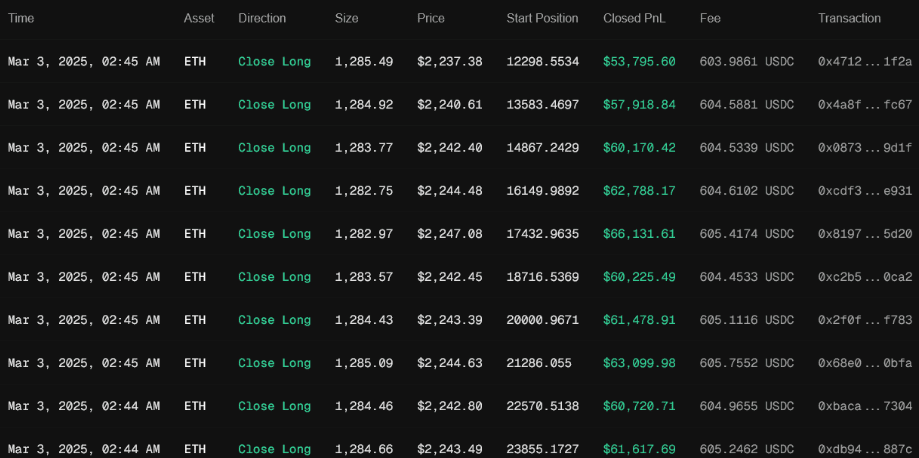Open the 0x8197 transaction hash link
This screenshot has height=458, width=919.
[865, 234]
